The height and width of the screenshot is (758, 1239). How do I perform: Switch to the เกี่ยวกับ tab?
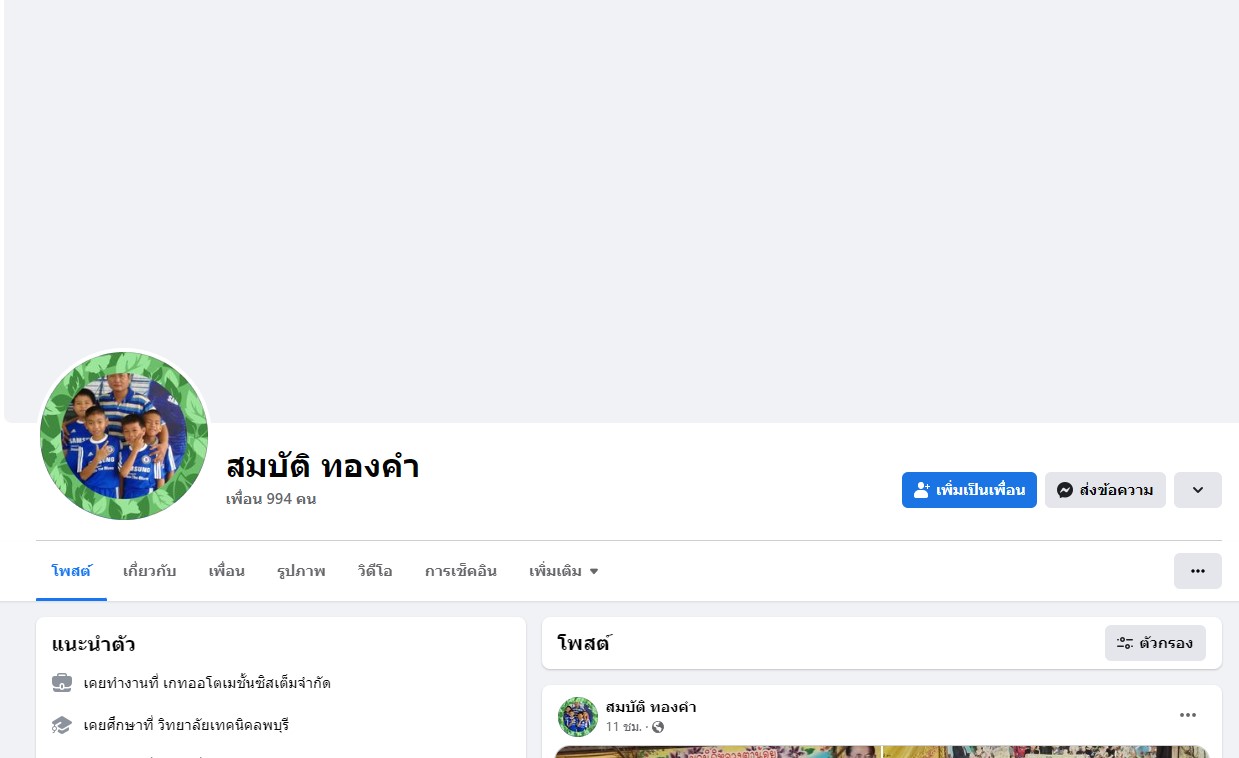150,571
